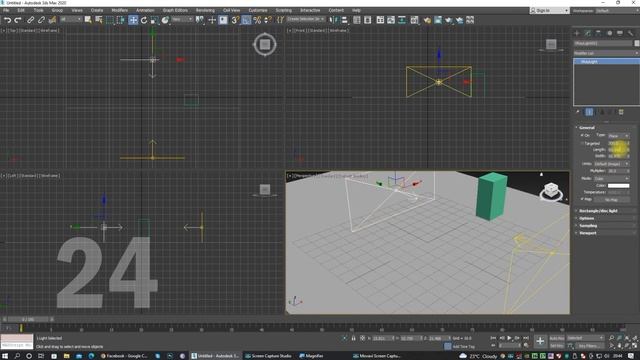Activate the Select and Scale tool
The height and width of the screenshot is (360, 640).
[154, 20]
